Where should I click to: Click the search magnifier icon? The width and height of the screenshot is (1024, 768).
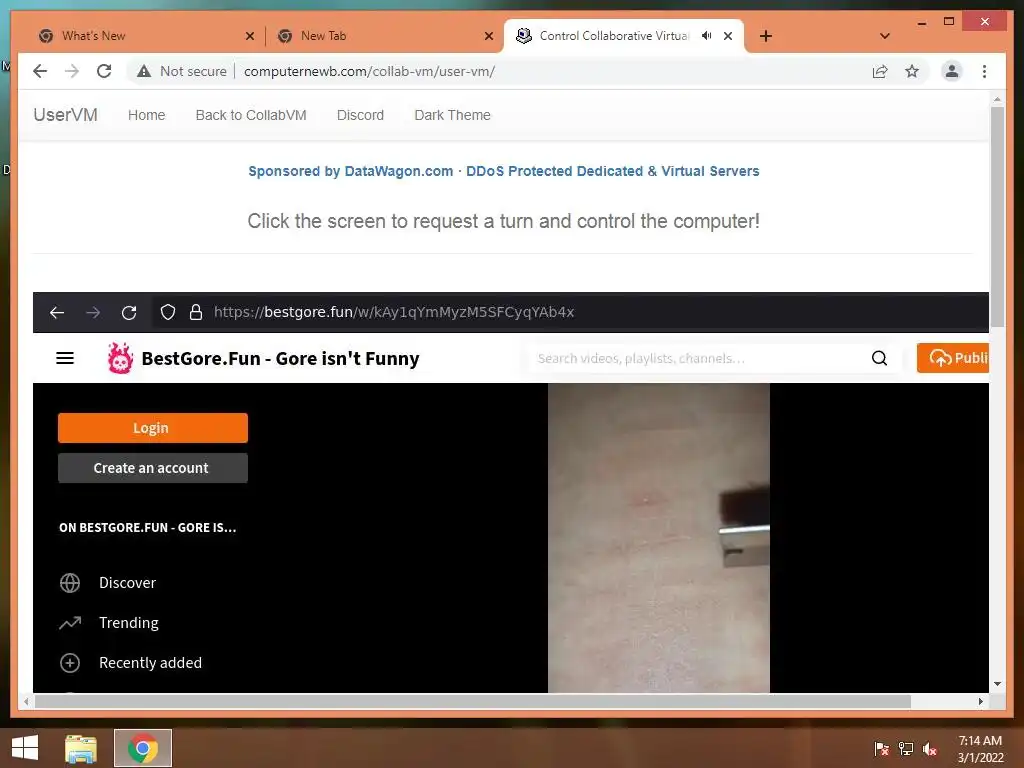pyautogui.click(x=879, y=358)
